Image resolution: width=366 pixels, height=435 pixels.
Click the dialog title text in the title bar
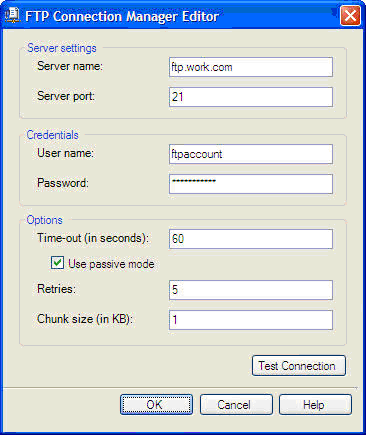point(122,16)
